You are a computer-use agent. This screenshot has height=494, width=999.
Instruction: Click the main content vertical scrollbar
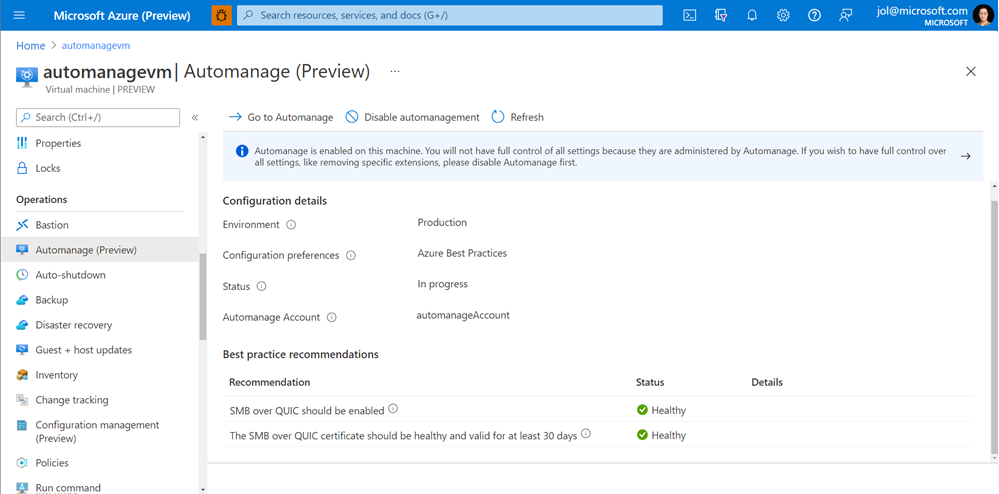pos(995,327)
